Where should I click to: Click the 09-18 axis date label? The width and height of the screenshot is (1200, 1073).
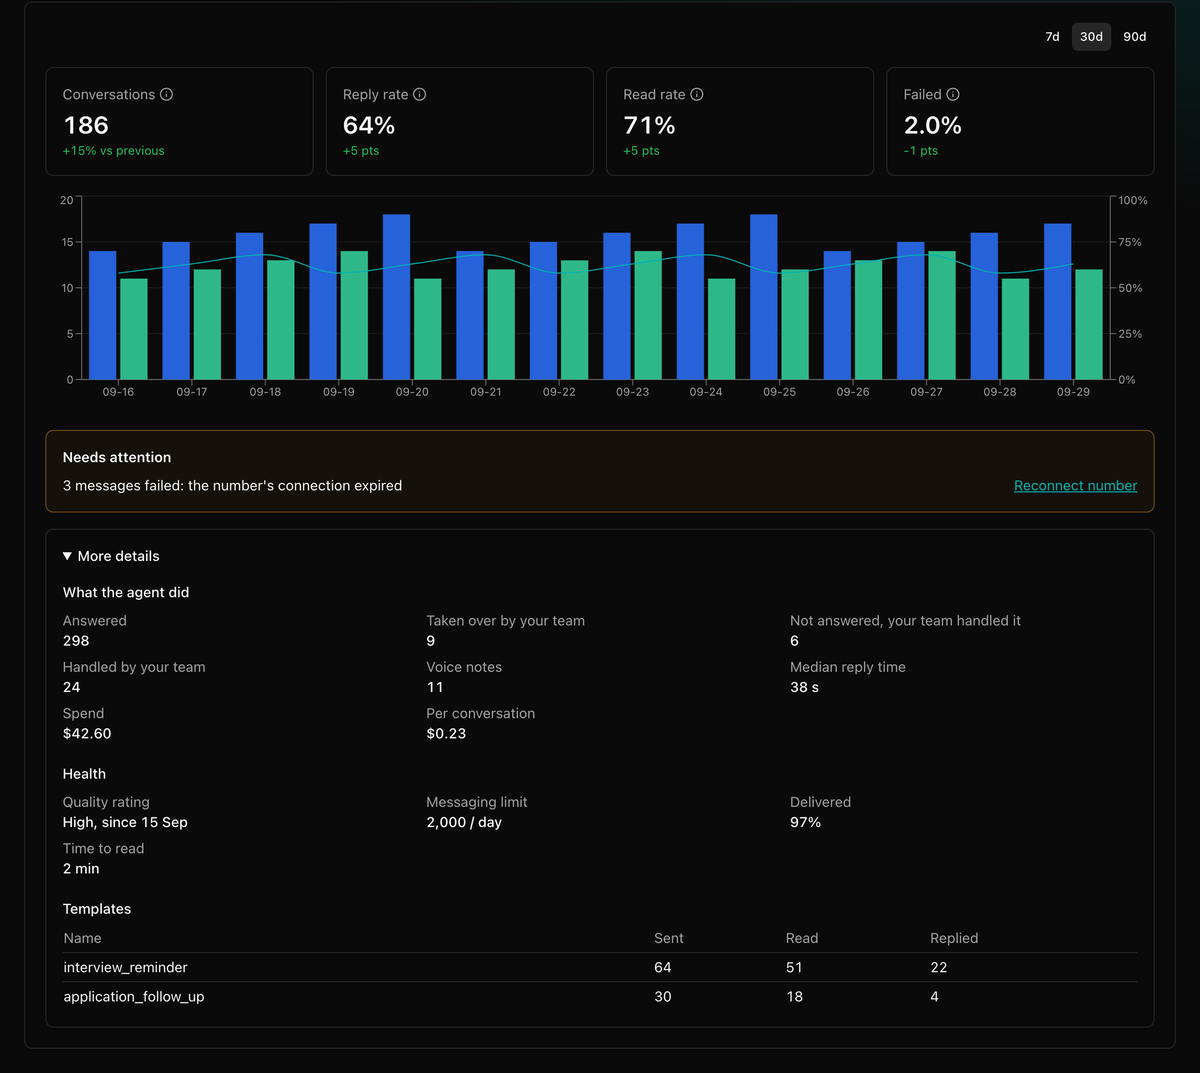(x=265, y=392)
